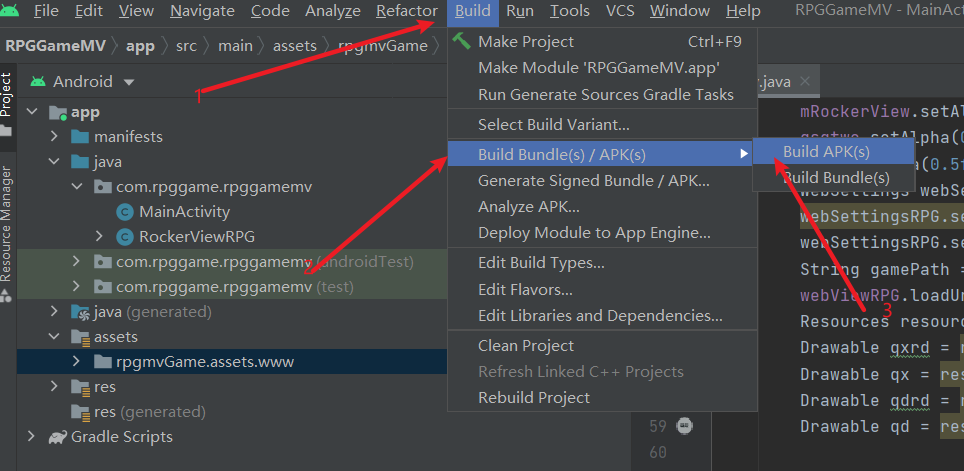964x471 pixels.
Task: Click the rpgmvGame breadcrumb
Action: [382, 46]
